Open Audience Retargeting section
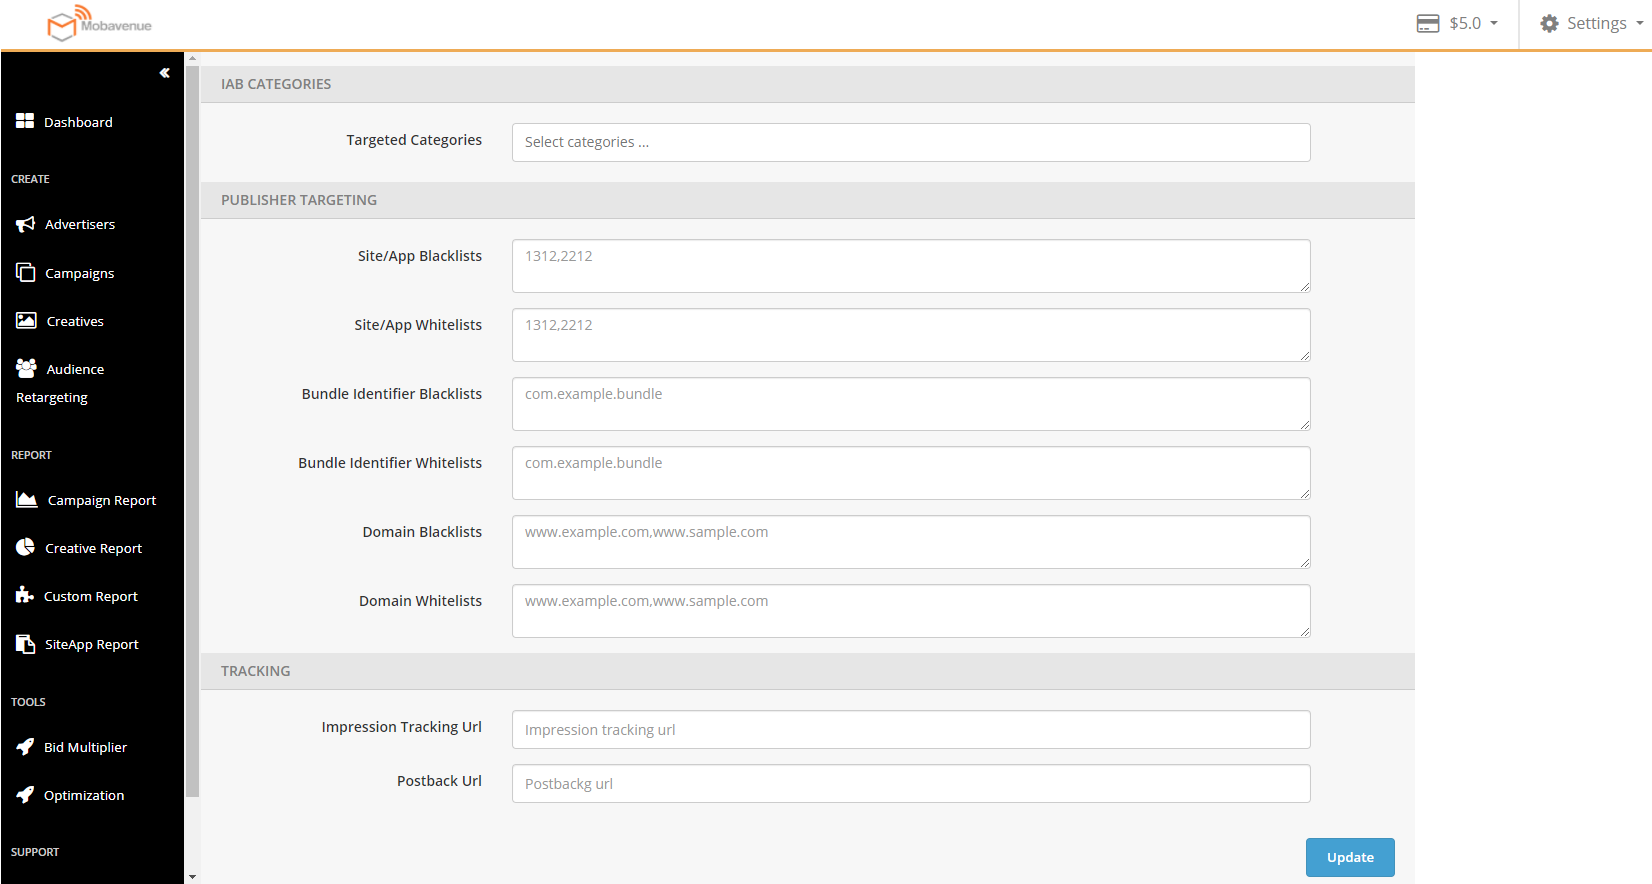This screenshot has height=884, width=1652. (x=60, y=383)
